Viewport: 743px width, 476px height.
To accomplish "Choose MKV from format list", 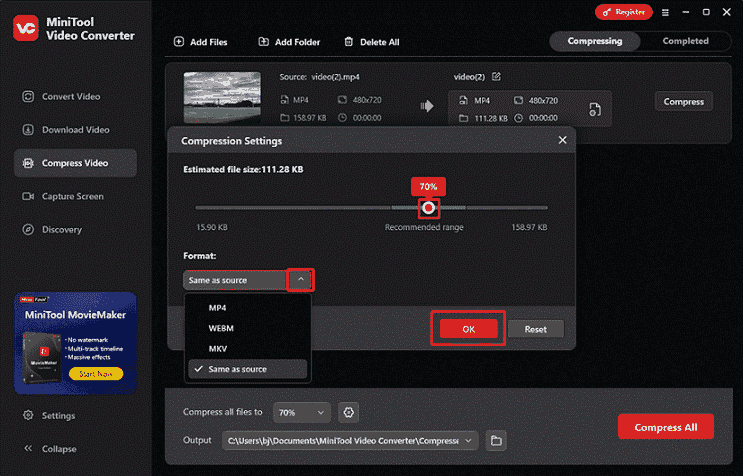I will (247, 349).
